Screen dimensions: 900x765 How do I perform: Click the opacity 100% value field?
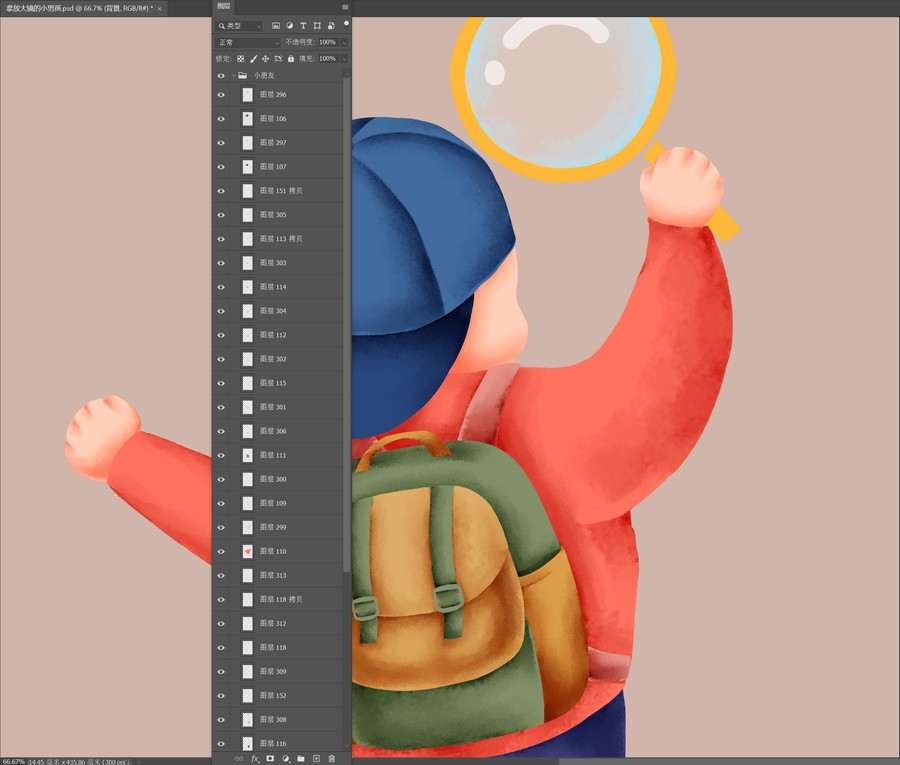(x=328, y=42)
